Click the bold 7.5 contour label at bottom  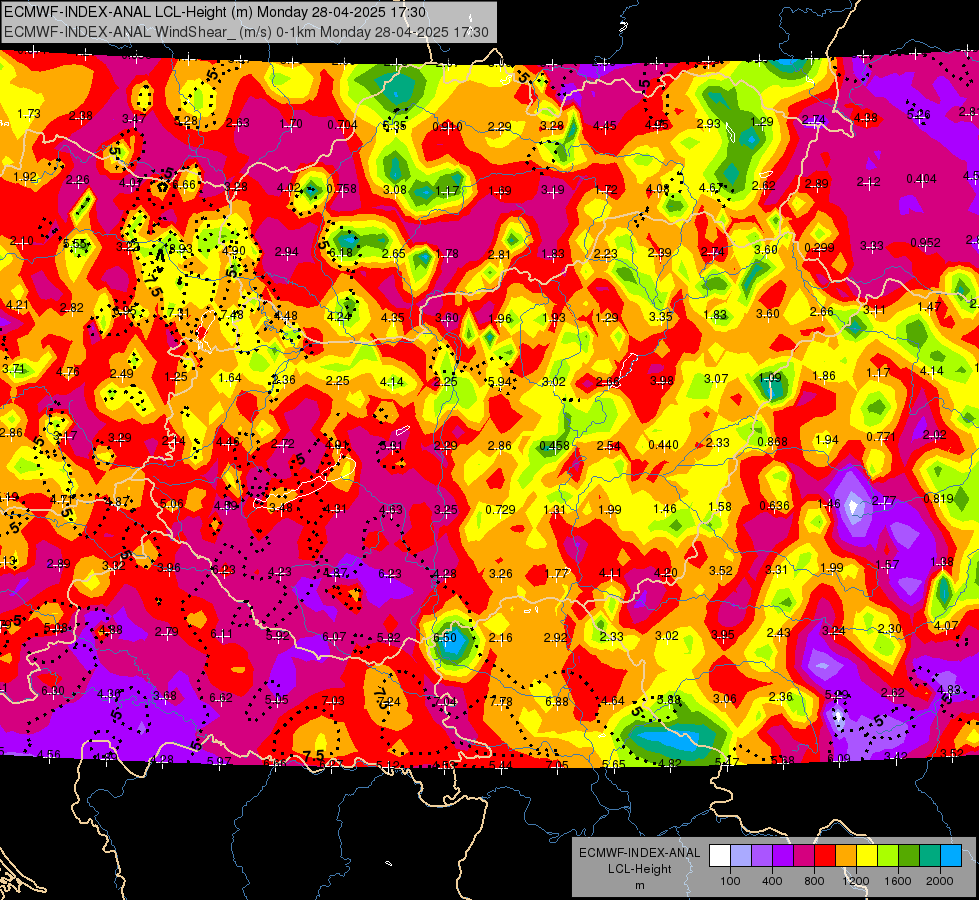314,754
